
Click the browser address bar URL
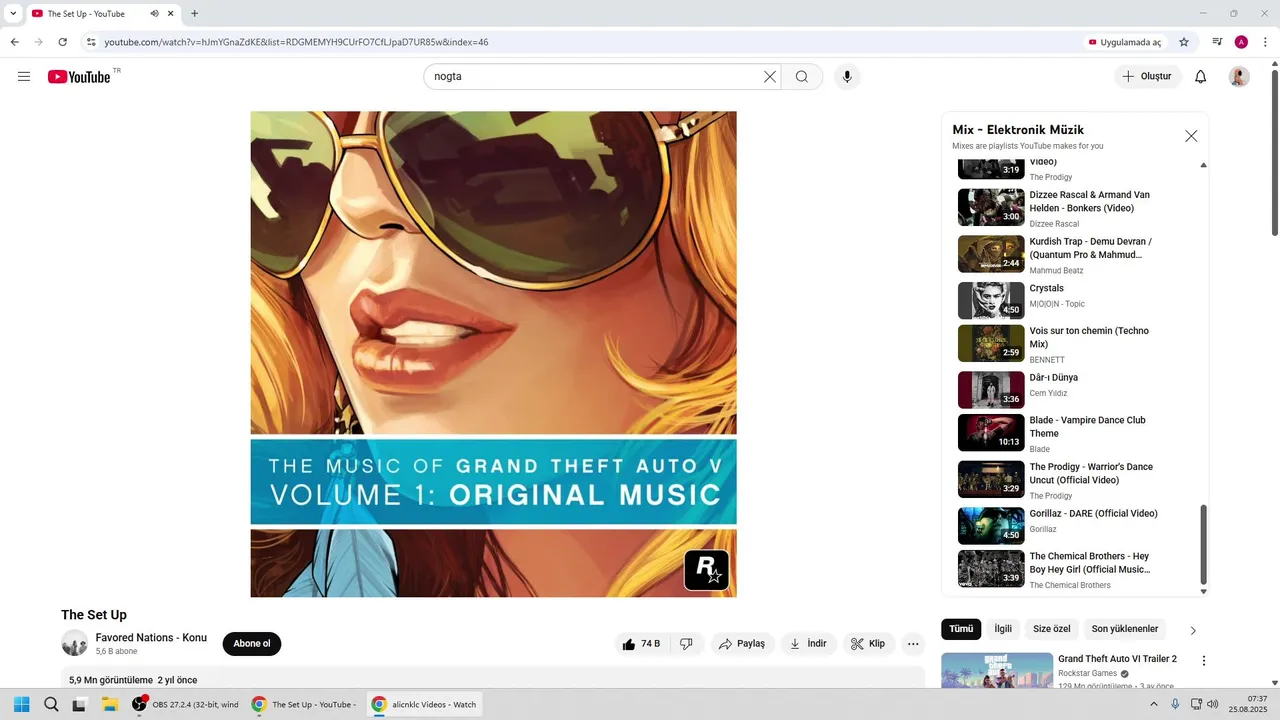click(296, 42)
